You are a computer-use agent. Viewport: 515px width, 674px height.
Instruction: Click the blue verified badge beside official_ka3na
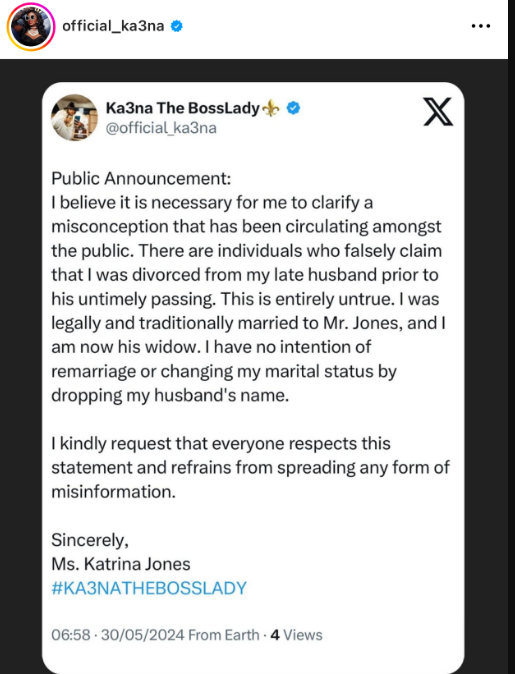(177, 26)
